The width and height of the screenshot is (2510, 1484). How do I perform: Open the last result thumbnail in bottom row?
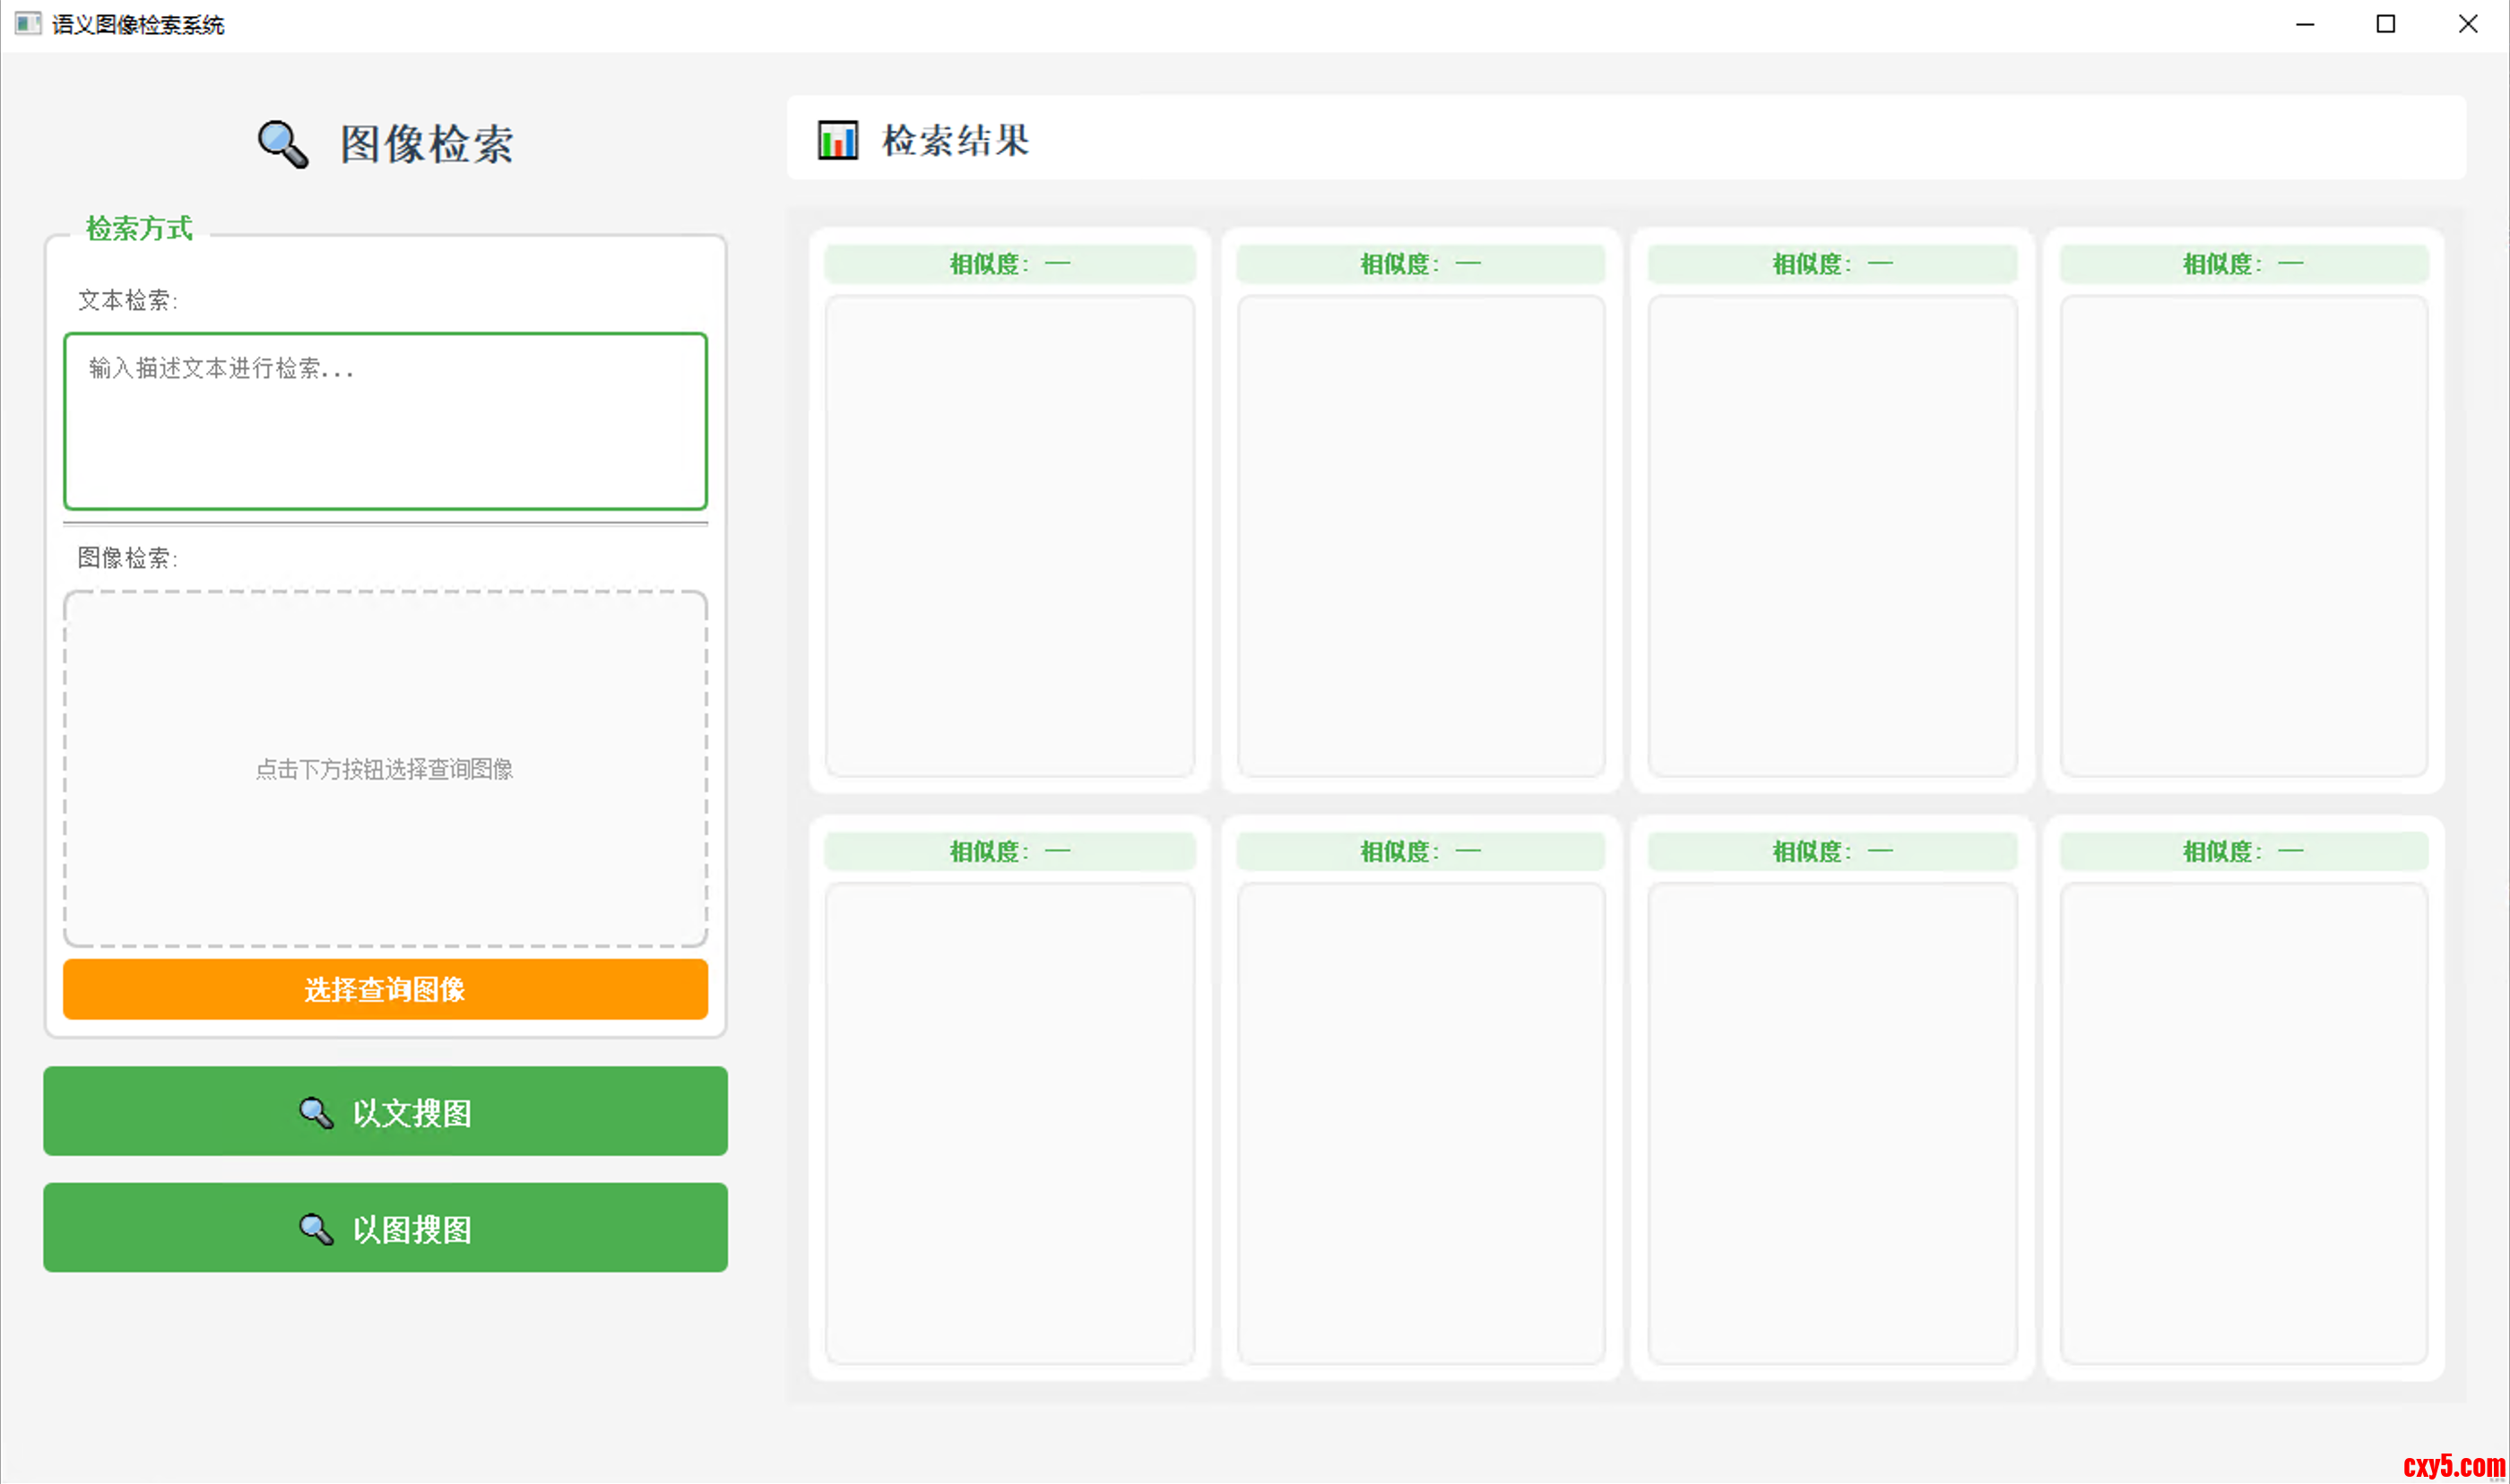point(2244,1123)
